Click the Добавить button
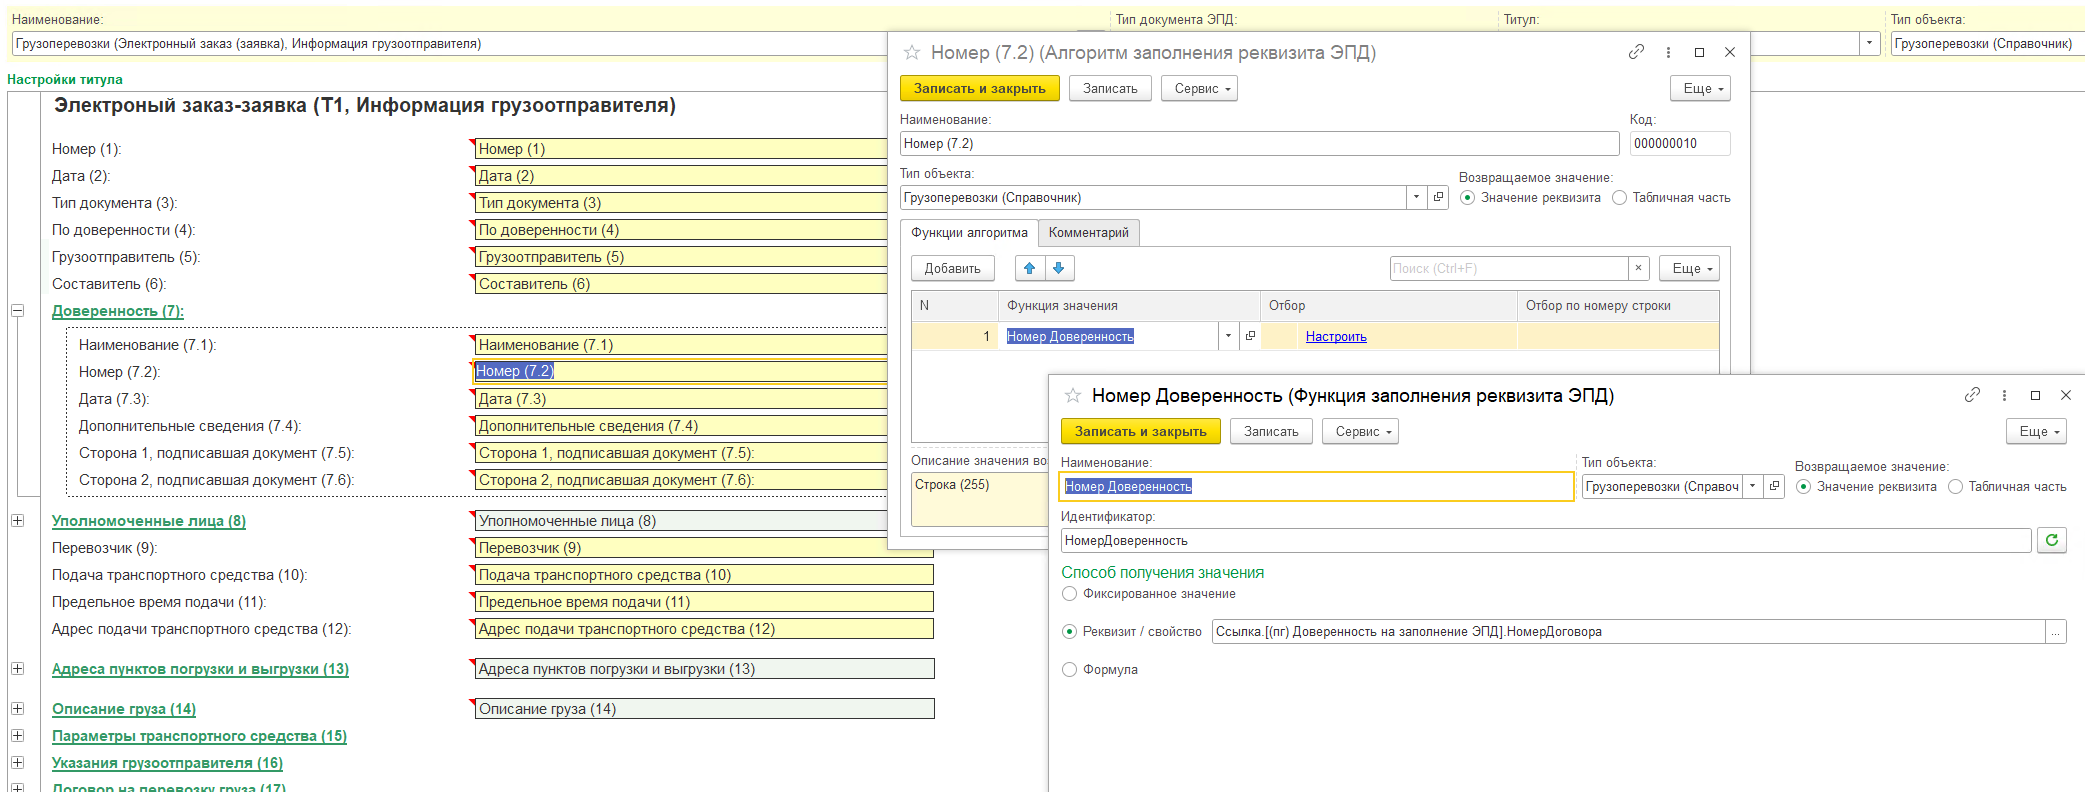The height and width of the screenshot is (792, 2085). click(x=952, y=268)
